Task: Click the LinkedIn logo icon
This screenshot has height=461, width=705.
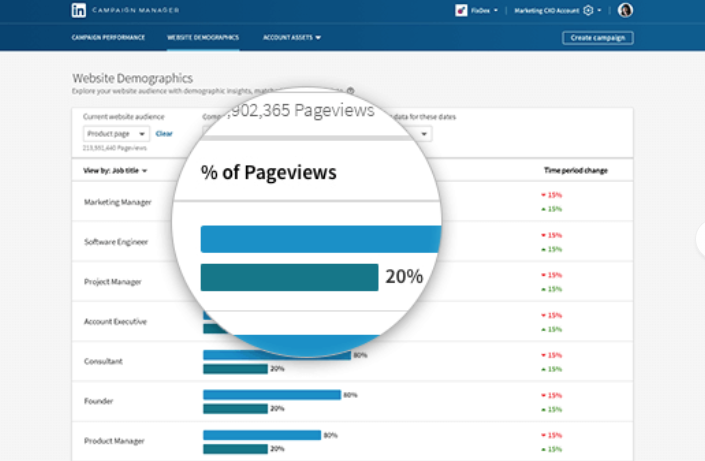Action: 78,10
